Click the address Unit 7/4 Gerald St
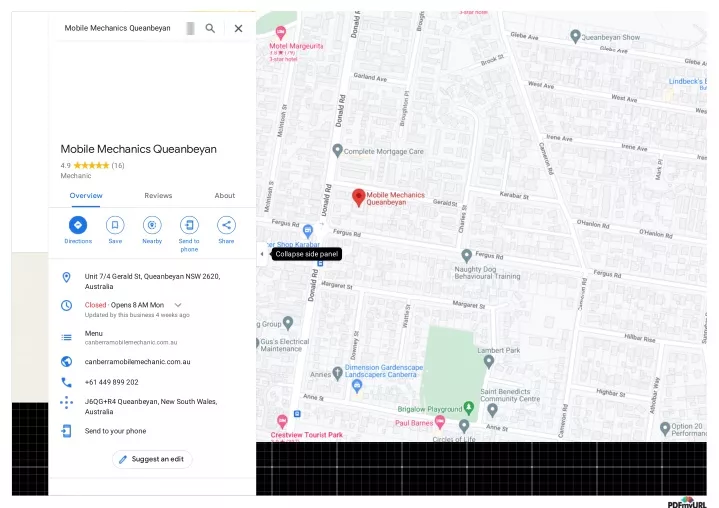 tap(152, 282)
